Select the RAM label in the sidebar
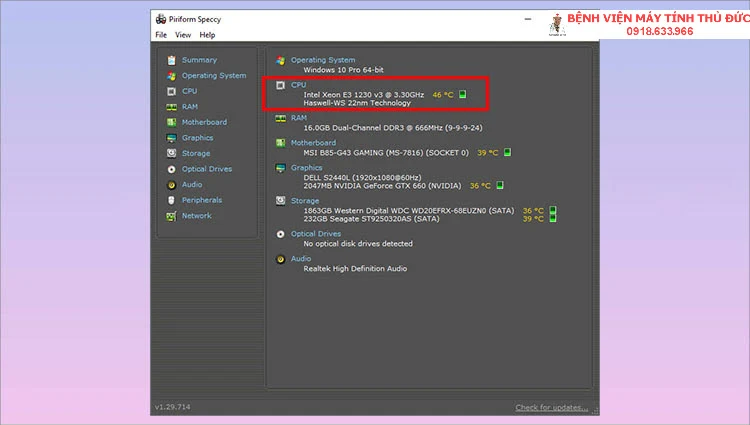 coord(190,107)
